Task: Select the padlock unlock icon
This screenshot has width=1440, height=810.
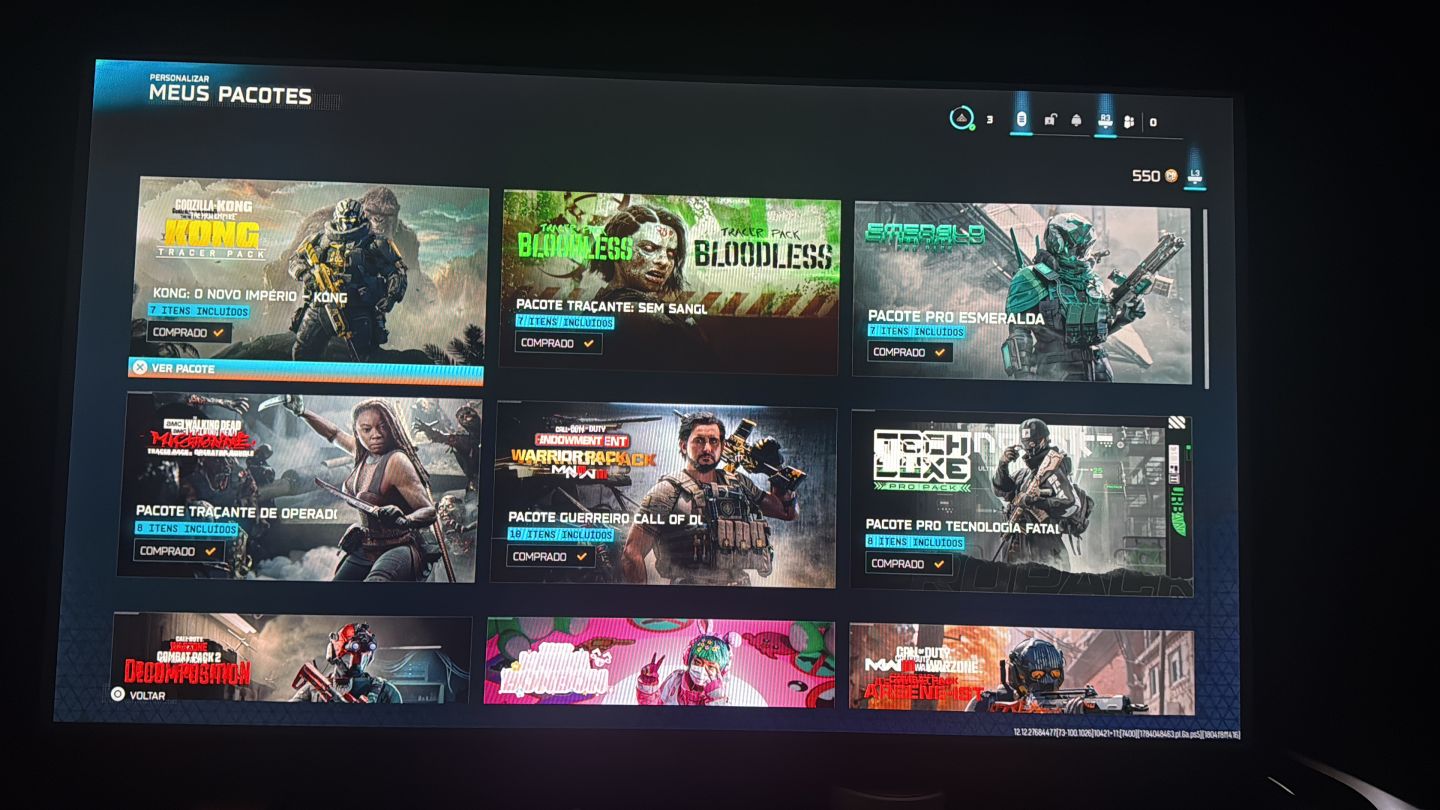Action: [x=1050, y=120]
